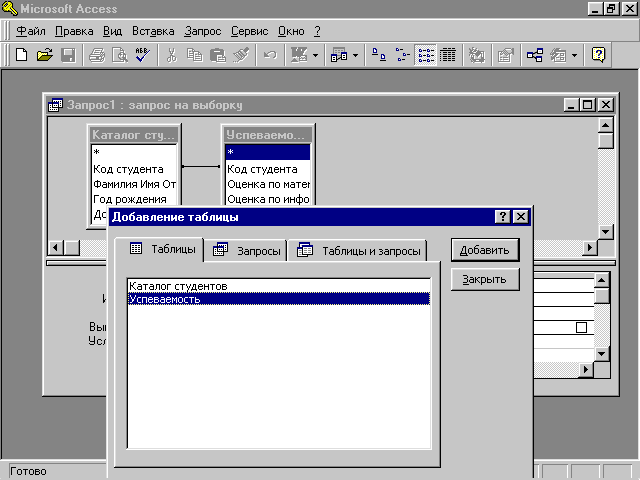Click the Undo arrow icon
Image resolution: width=640 pixels, height=480 pixels.
[x=270, y=55]
